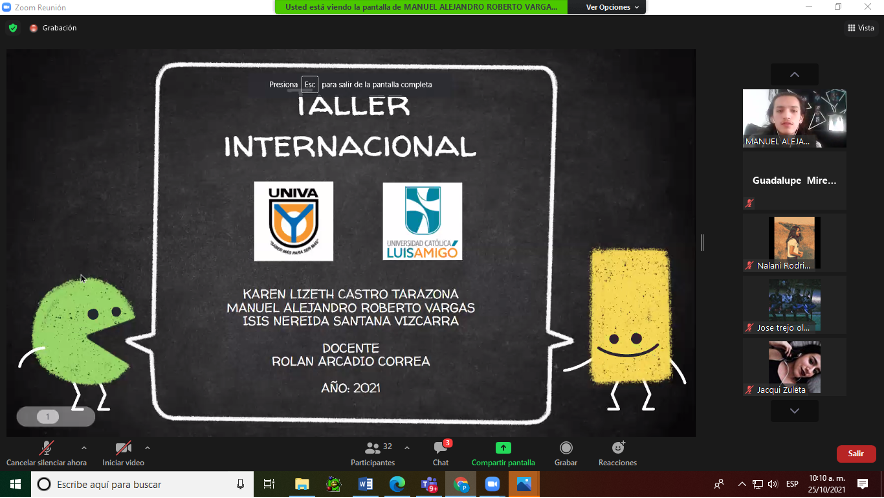Click the Grabación recording indicator
The image size is (884, 498).
pyautogui.click(x=53, y=28)
